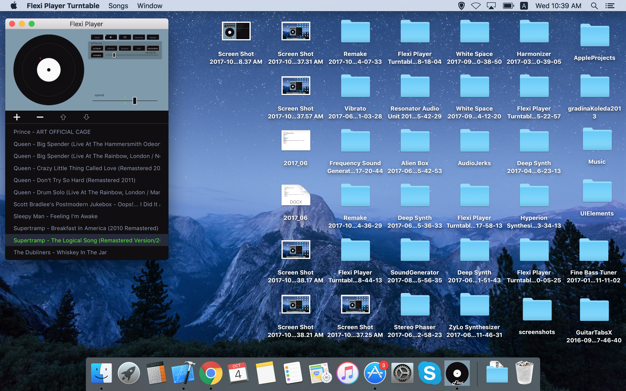Open the Flexi Player Turntable app menu

coord(63,6)
